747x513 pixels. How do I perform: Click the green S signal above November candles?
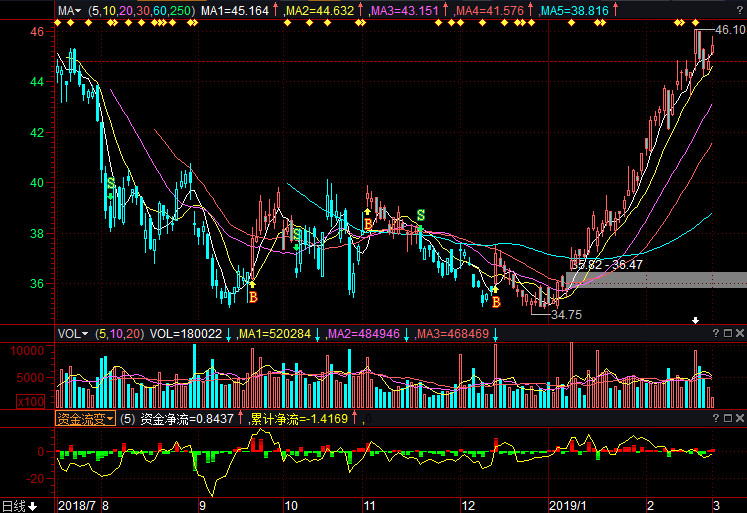click(420, 215)
